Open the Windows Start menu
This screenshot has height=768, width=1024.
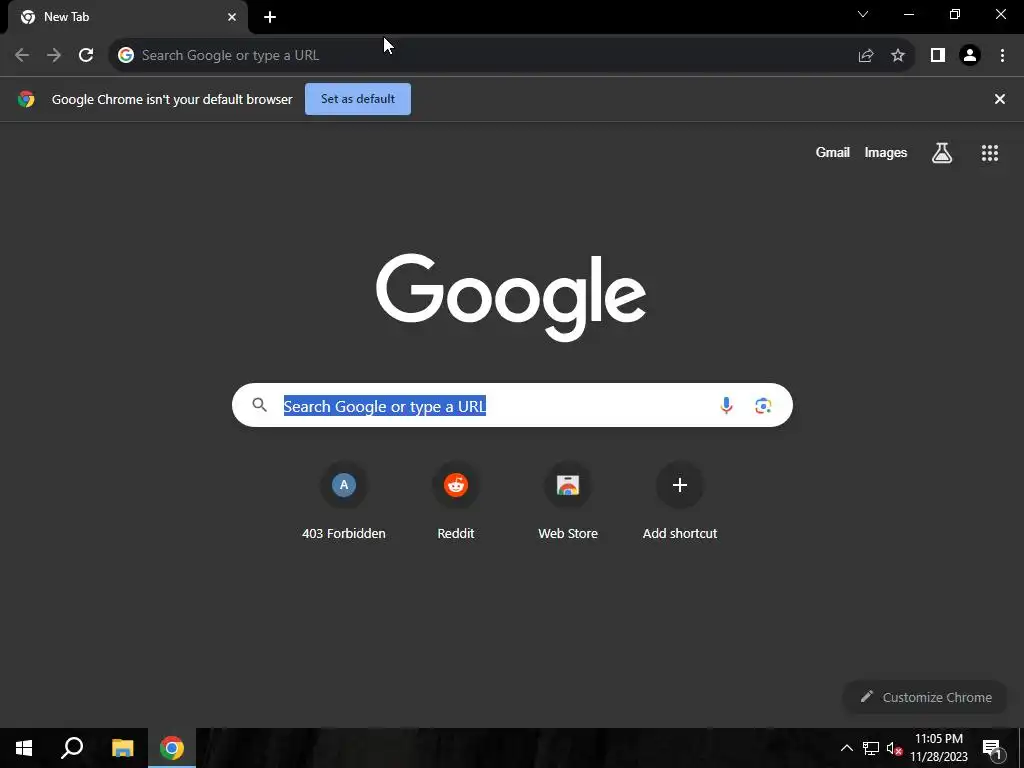[24, 748]
